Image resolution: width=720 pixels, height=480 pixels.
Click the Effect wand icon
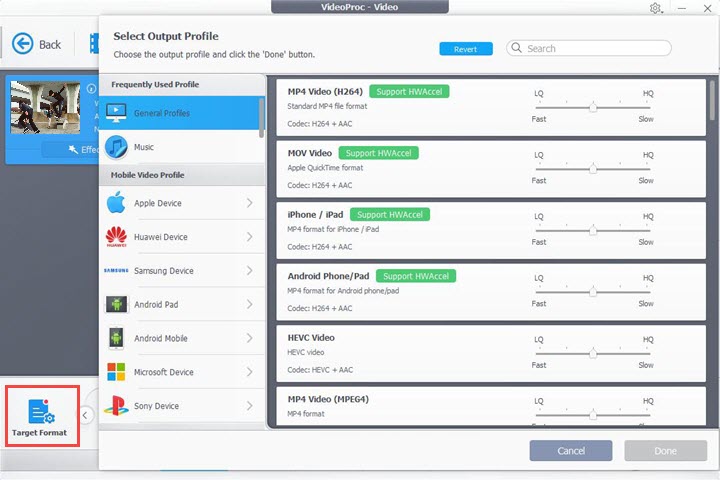(x=73, y=150)
